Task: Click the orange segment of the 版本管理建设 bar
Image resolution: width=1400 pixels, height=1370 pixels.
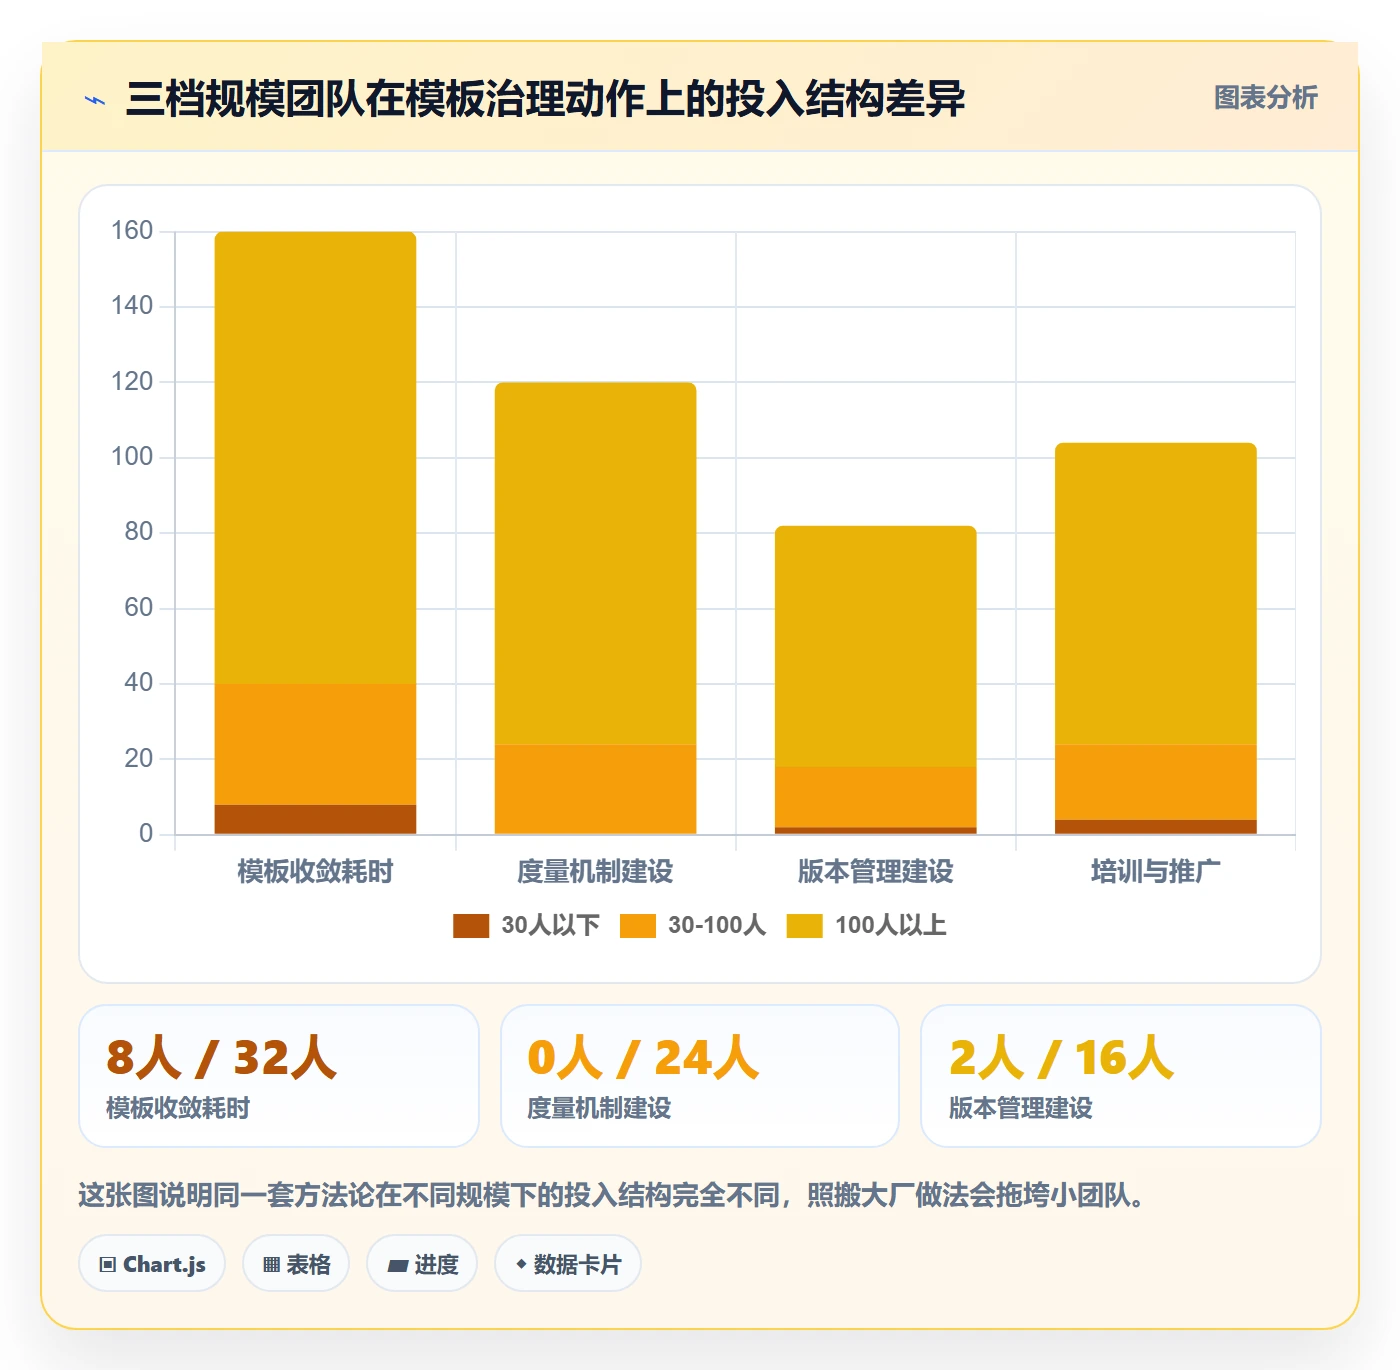Action: (x=875, y=797)
